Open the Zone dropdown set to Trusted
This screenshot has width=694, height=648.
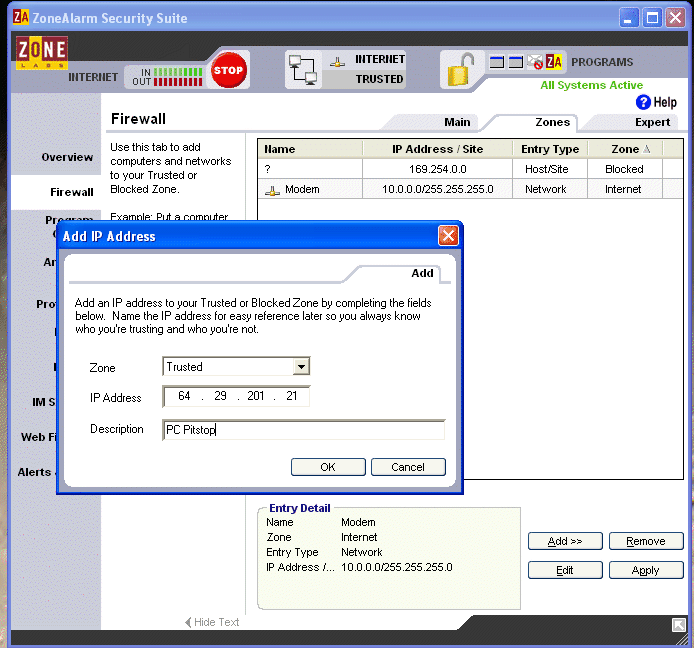(x=301, y=367)
